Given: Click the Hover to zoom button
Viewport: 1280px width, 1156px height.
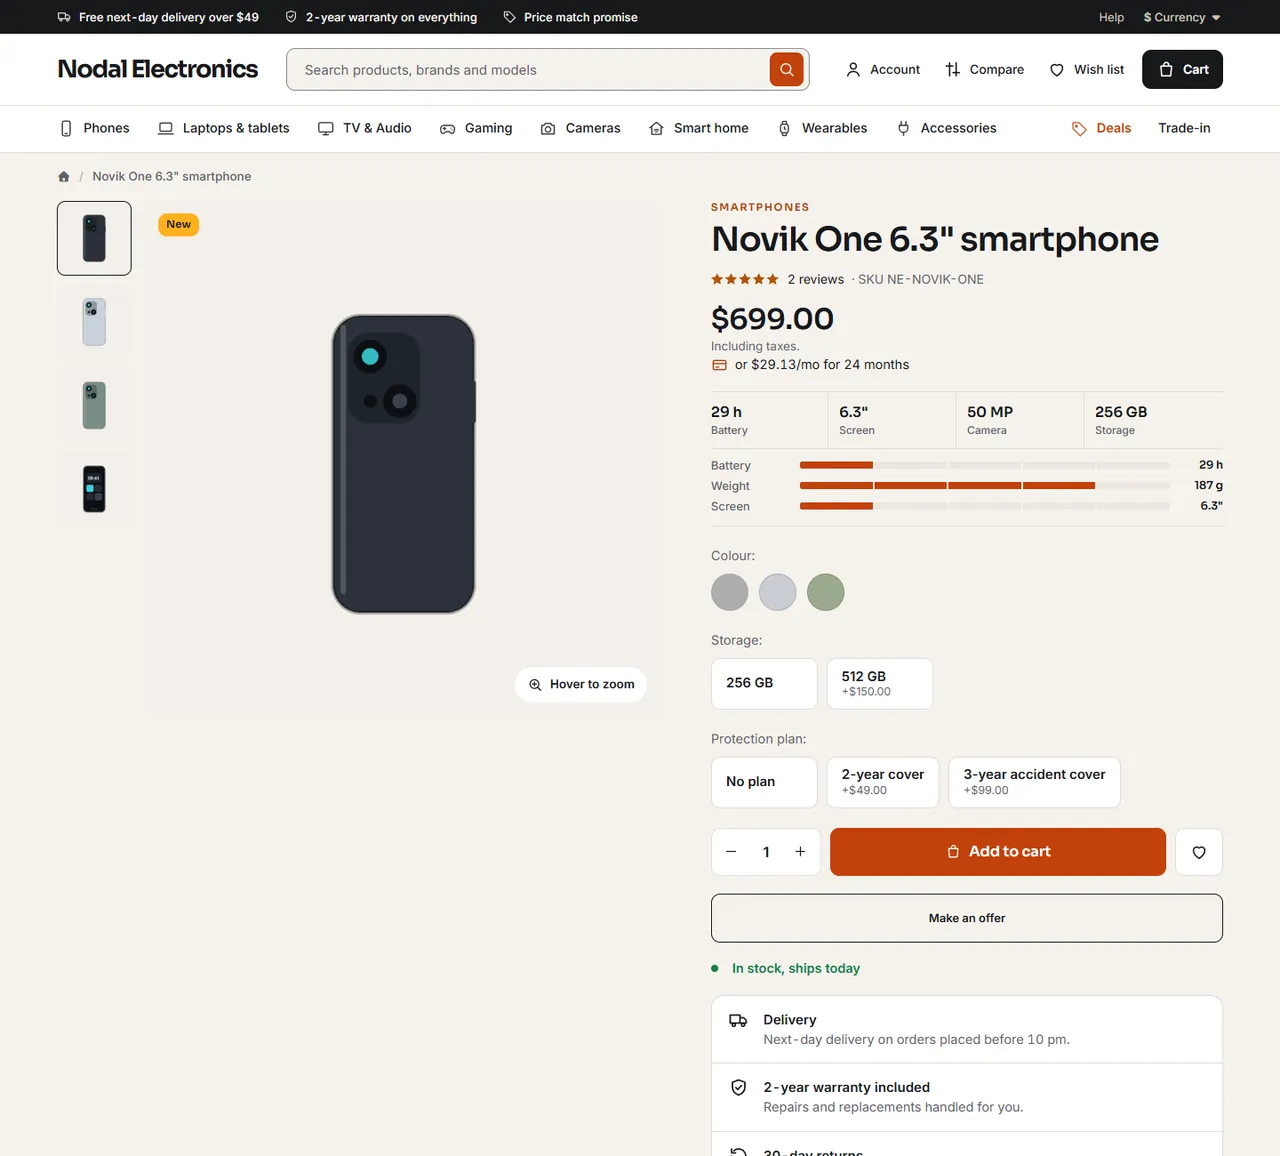Looking at the screenshot, I should [x=581, y=684].
